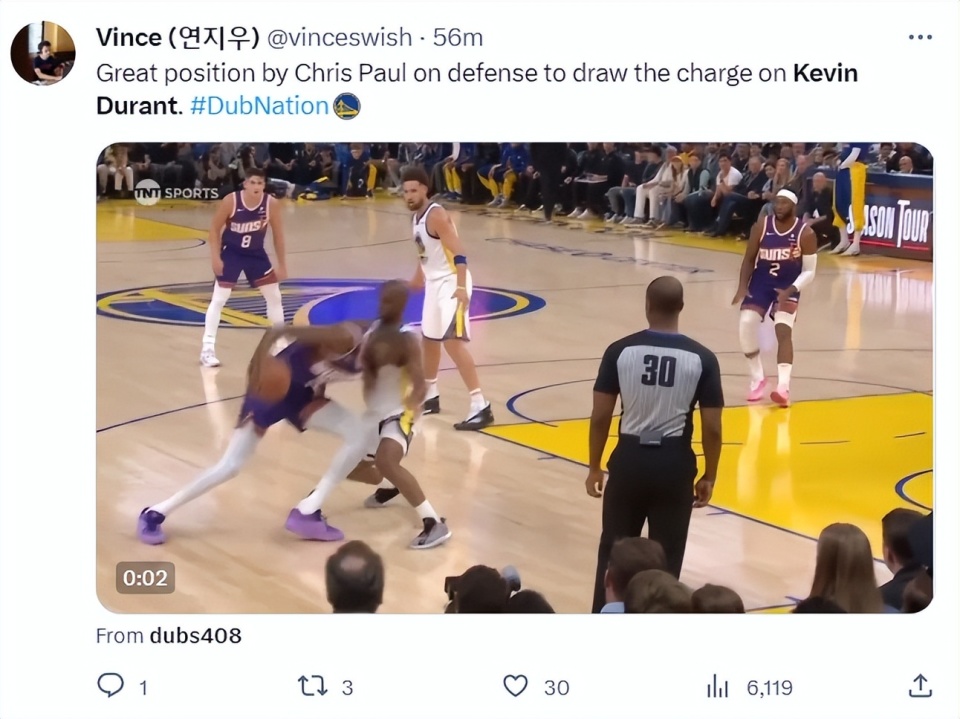
Task: Play the basketball video clip
Action: pyautogui.click(x=514, y=378)
